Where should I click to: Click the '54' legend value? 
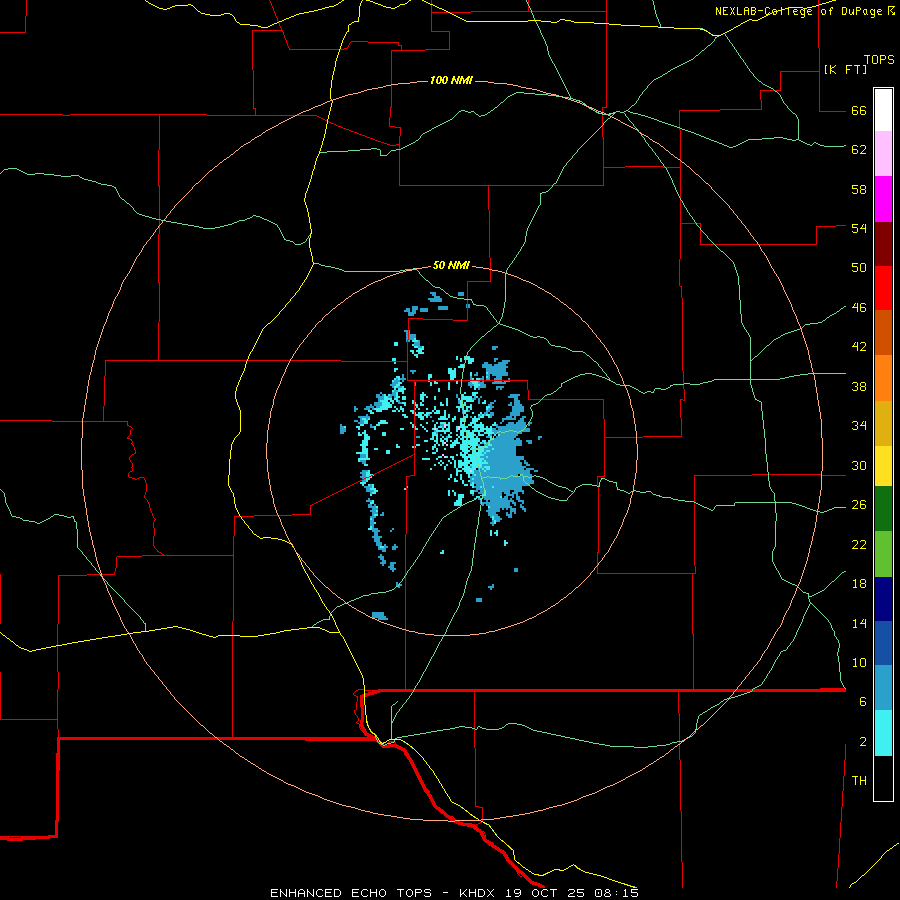tap(859, 228)
